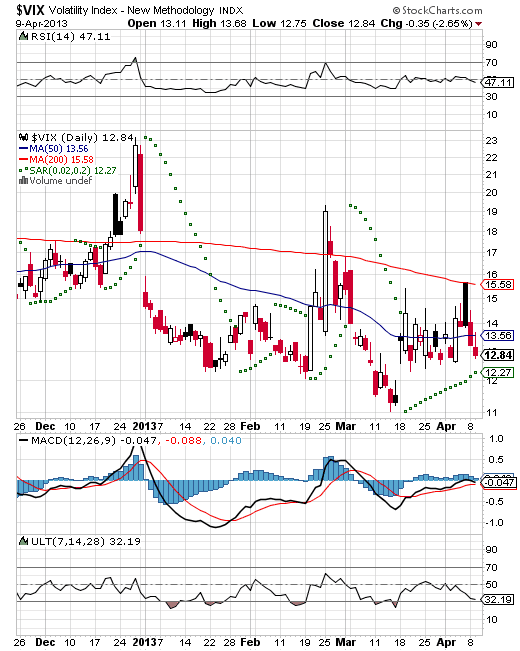Image resolution: width=520 pixels, height=651 pixels.
Task: Click the $VIX (Daily) 12.84 legend text
Action: point(82,137)
